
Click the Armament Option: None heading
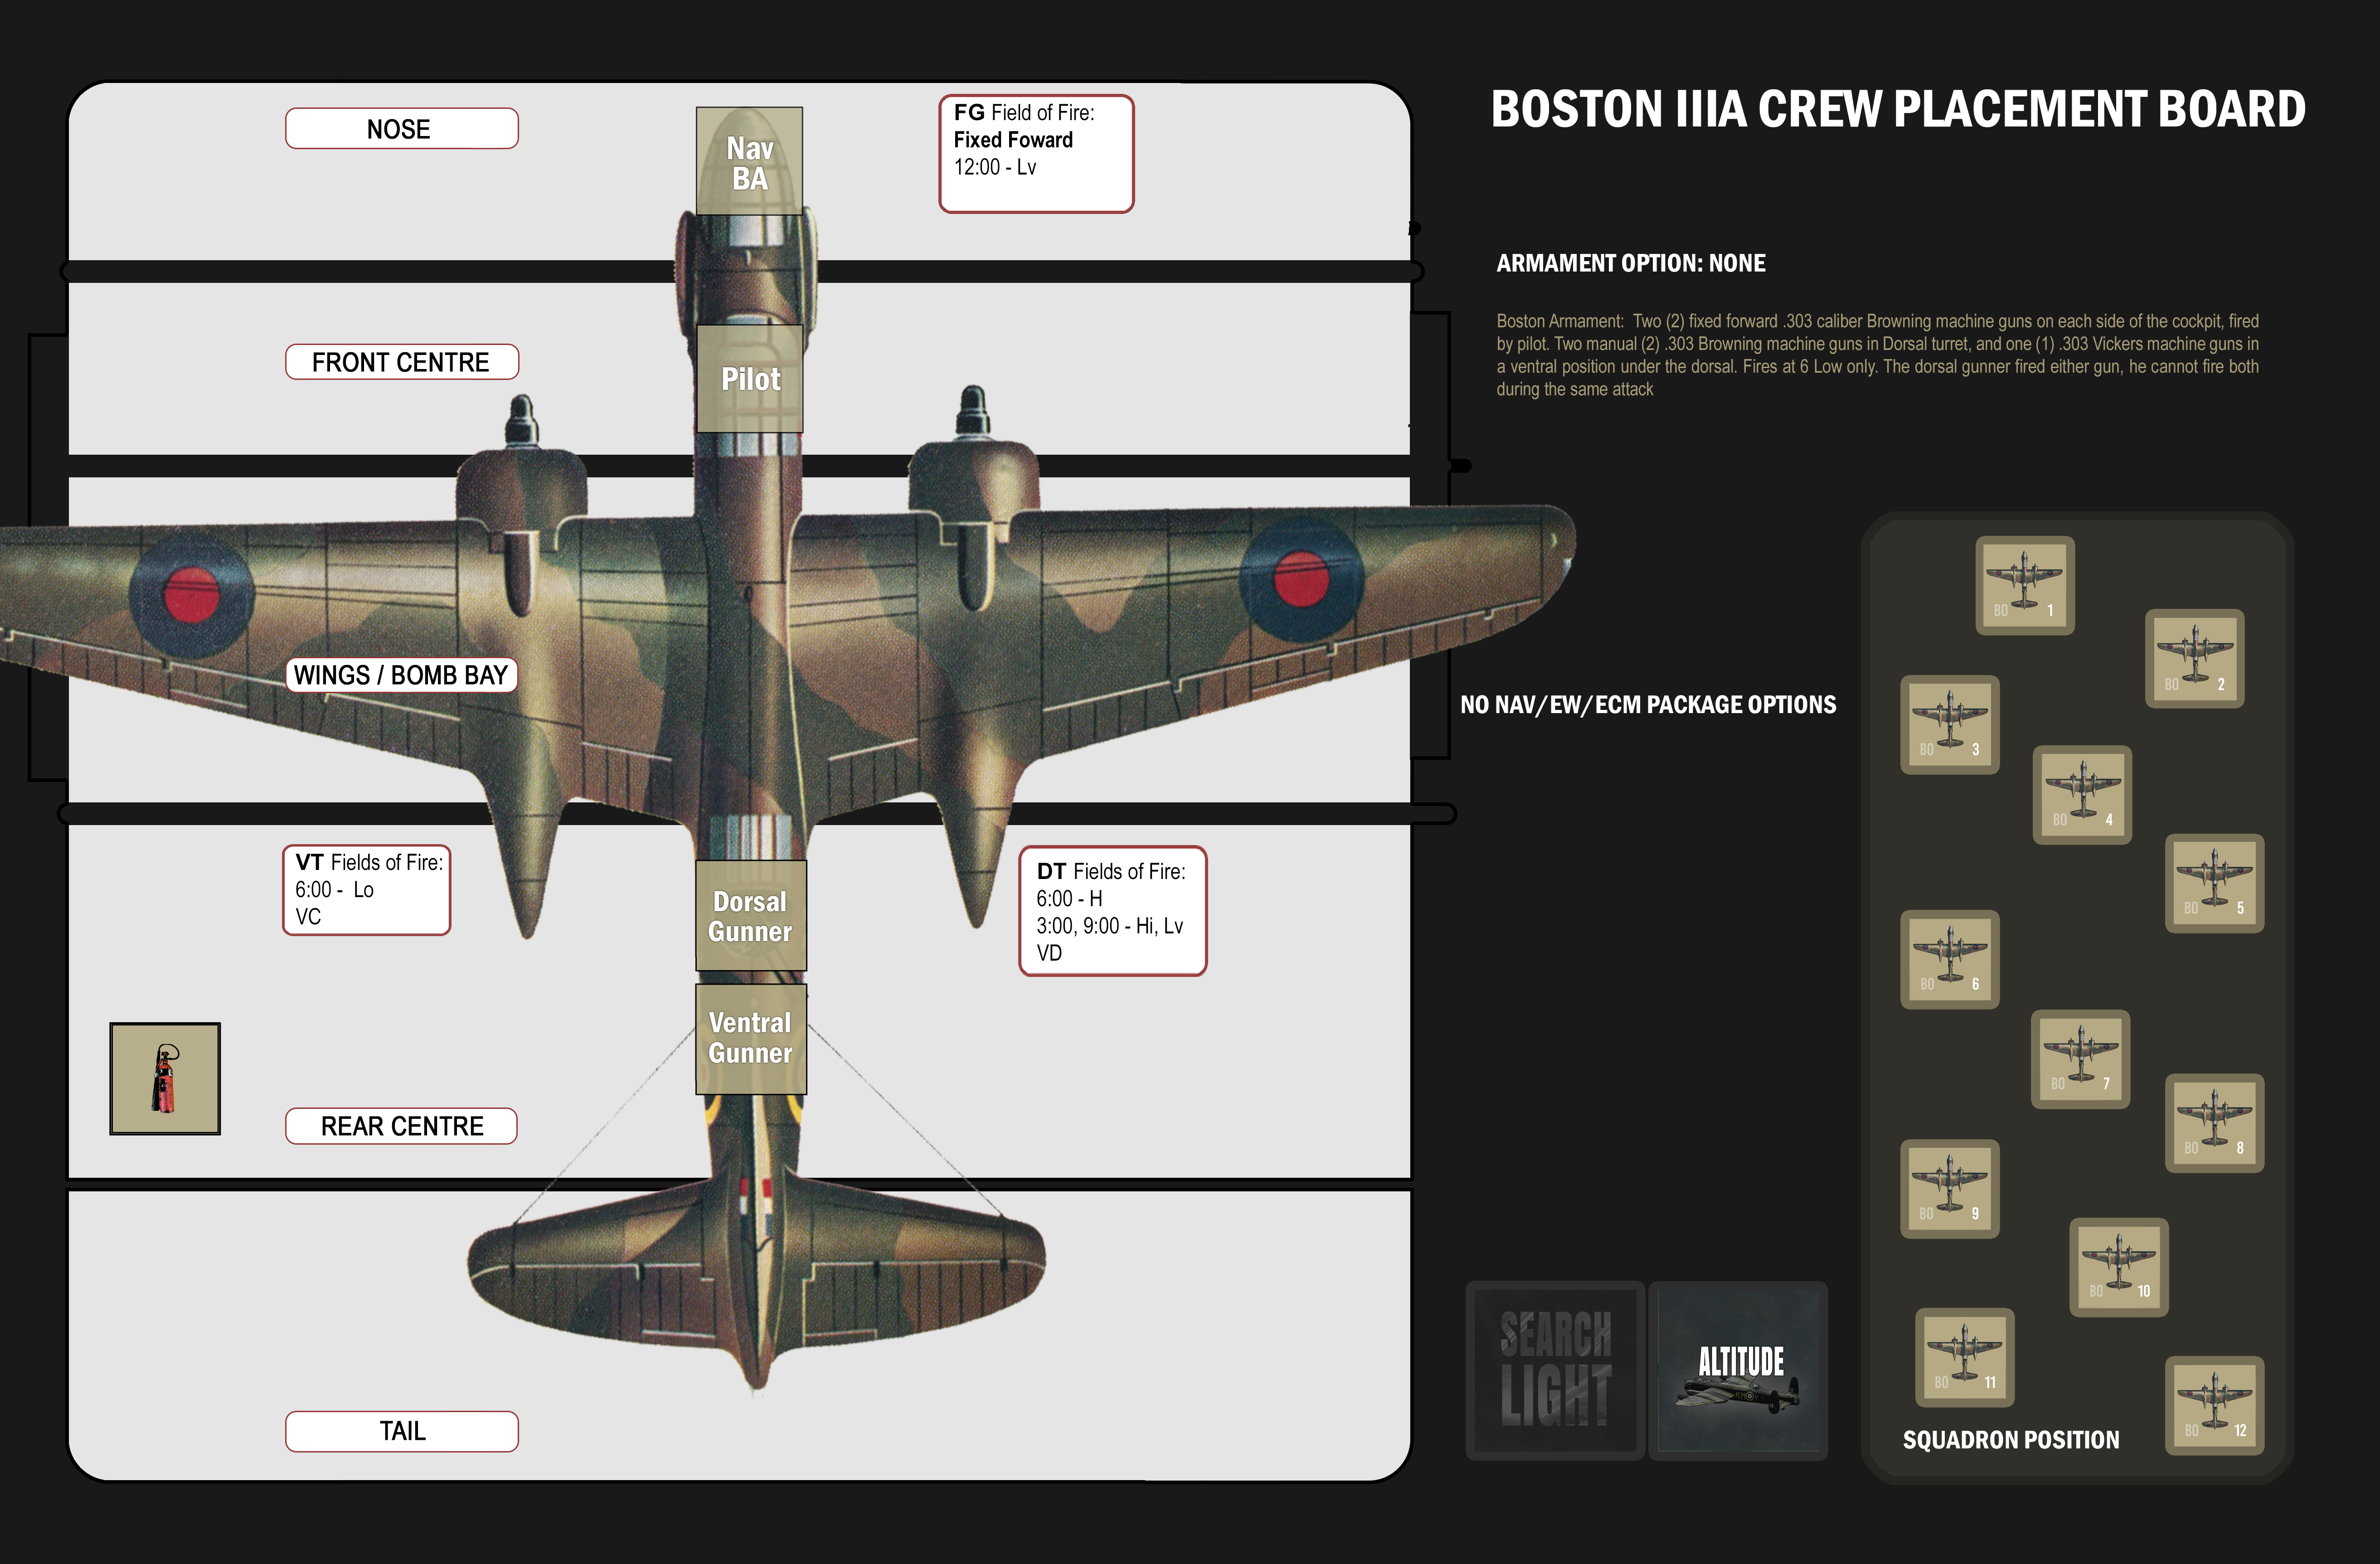(x=1631, y=263)
